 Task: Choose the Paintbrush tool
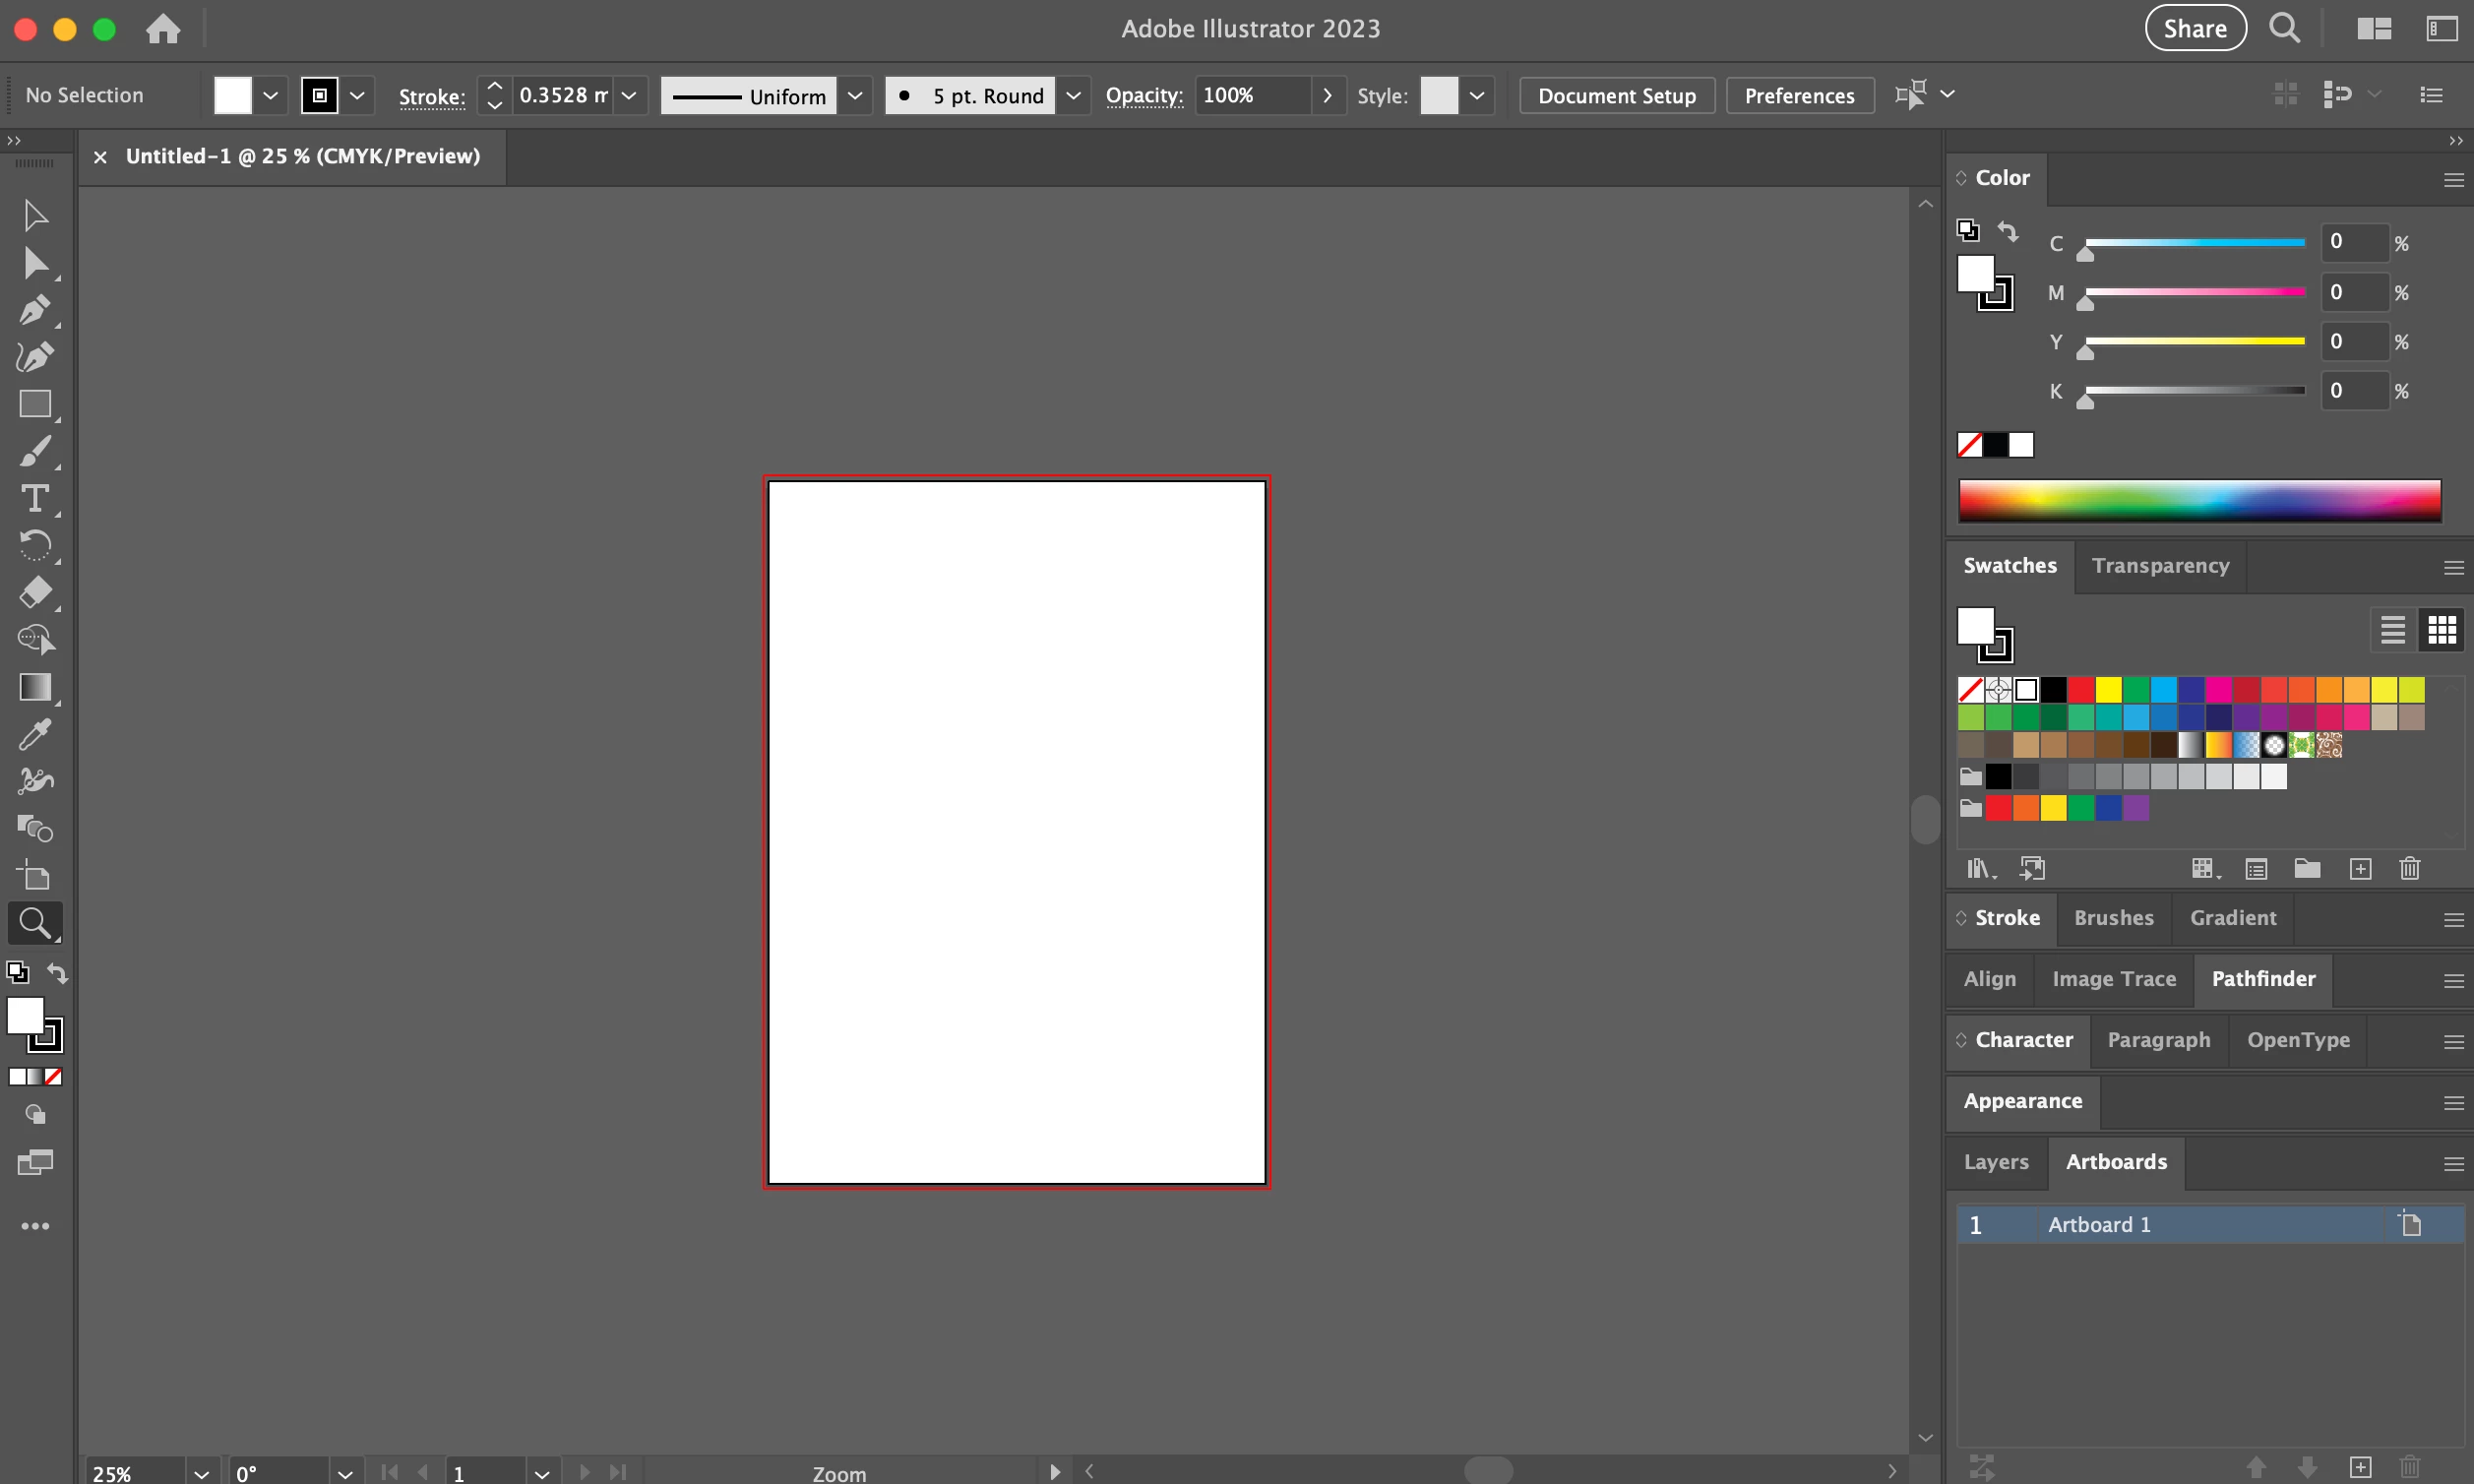click(x=34, y=451)
